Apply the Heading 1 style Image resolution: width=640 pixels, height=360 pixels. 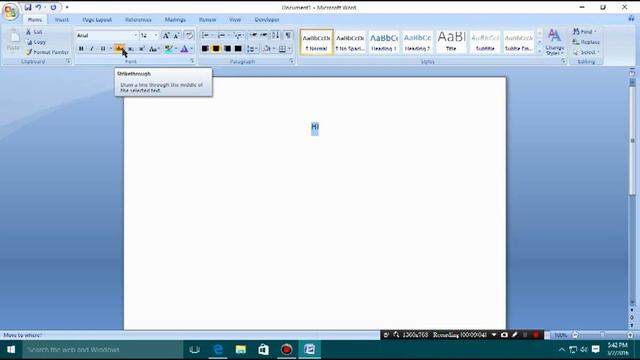384,42
